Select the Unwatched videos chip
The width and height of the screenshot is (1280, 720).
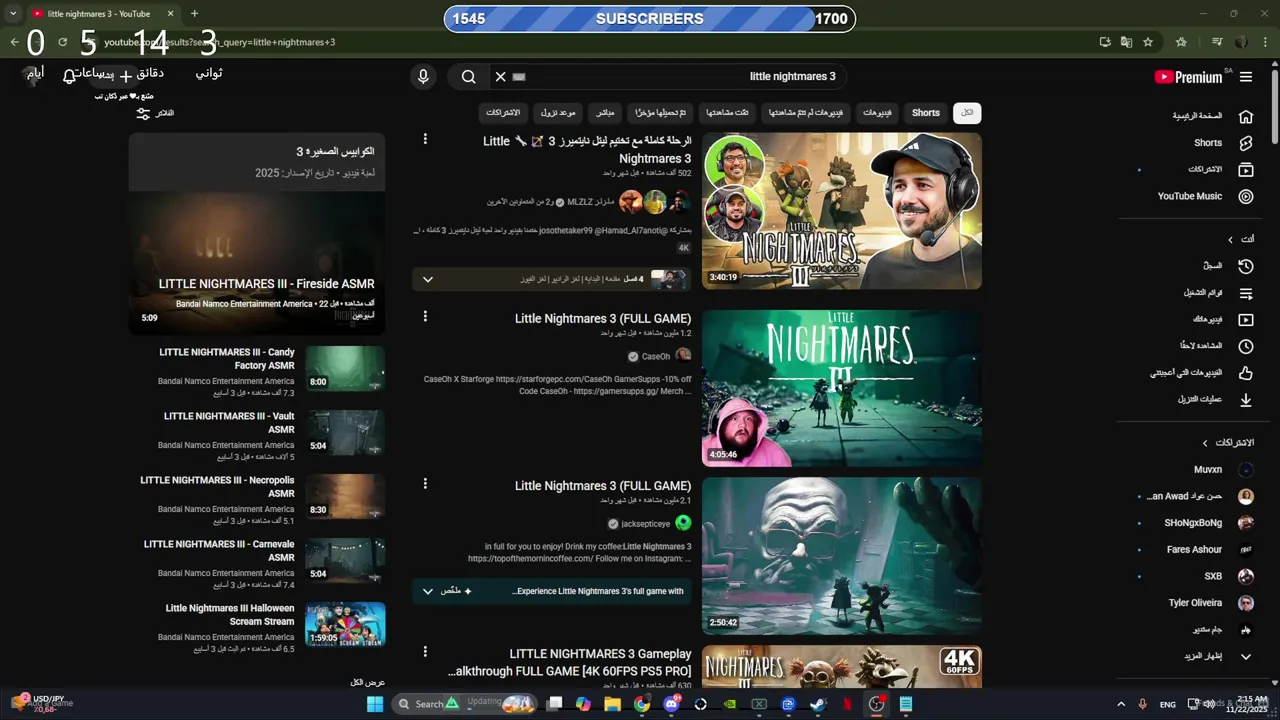click(x=805, y=113)
